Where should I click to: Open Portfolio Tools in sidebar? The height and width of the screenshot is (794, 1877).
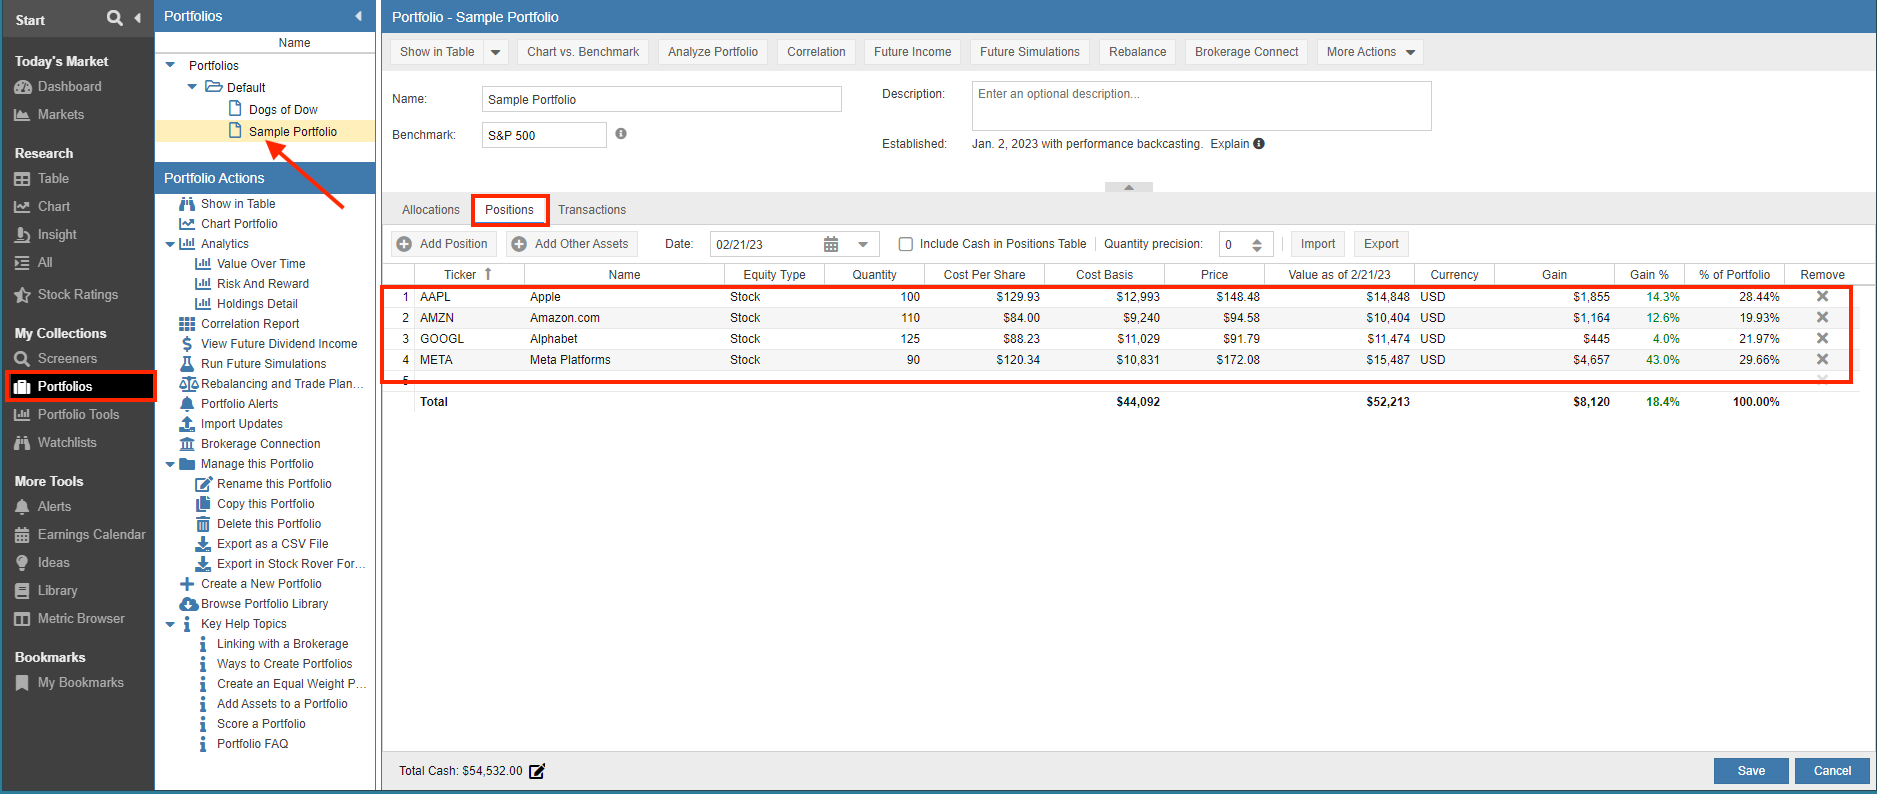67,415
